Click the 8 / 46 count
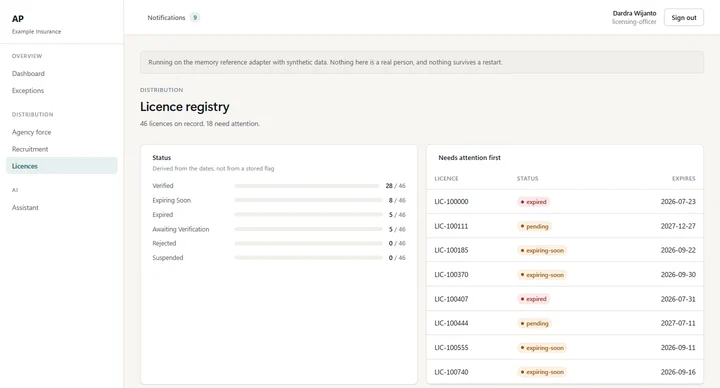 [397, 200]
